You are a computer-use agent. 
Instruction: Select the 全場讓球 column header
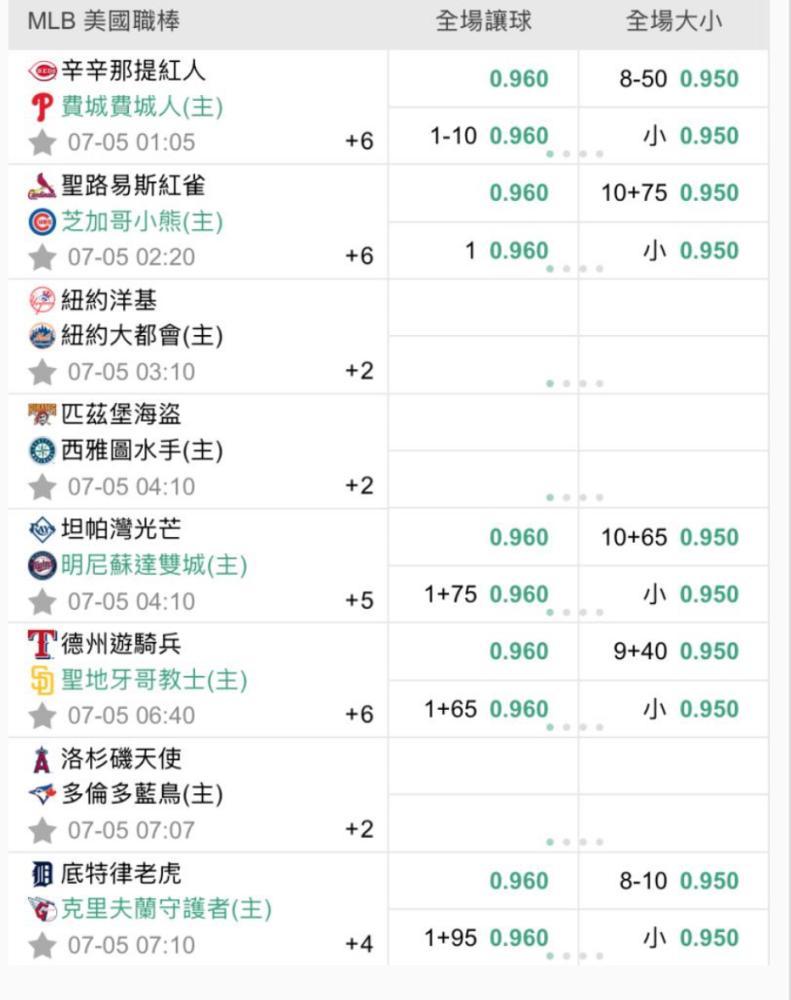point(483,22)
